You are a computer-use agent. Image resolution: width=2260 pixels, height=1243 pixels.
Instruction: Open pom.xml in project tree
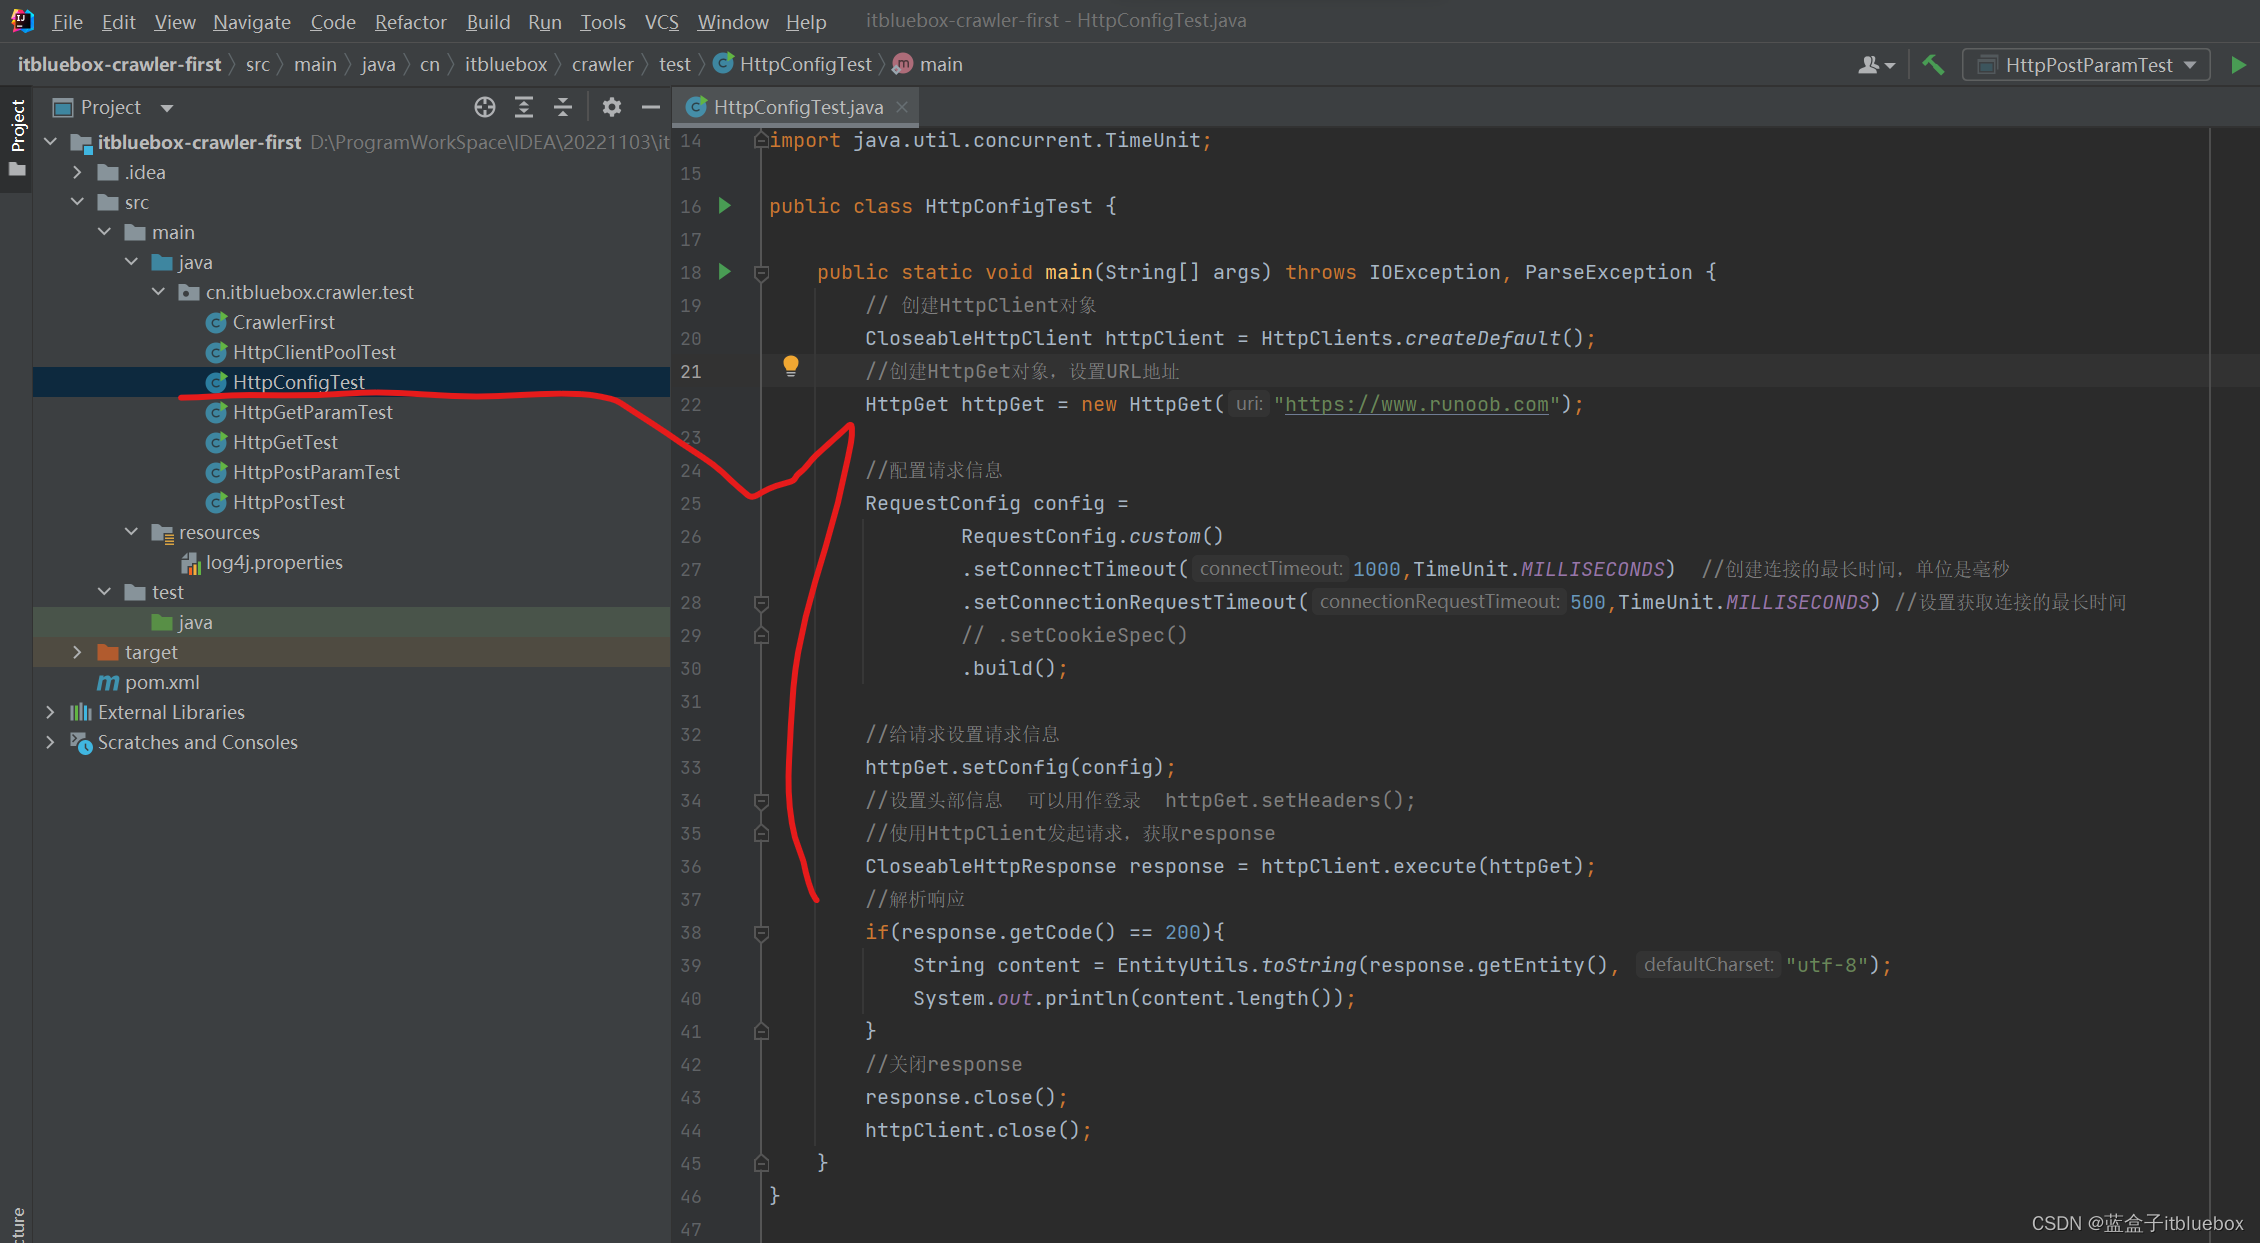[162, 682]
